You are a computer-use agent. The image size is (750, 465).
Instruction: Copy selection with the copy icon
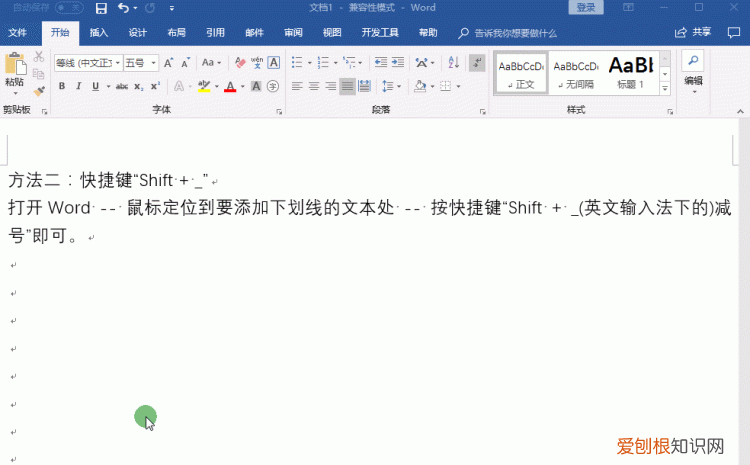tap(39, 74)
